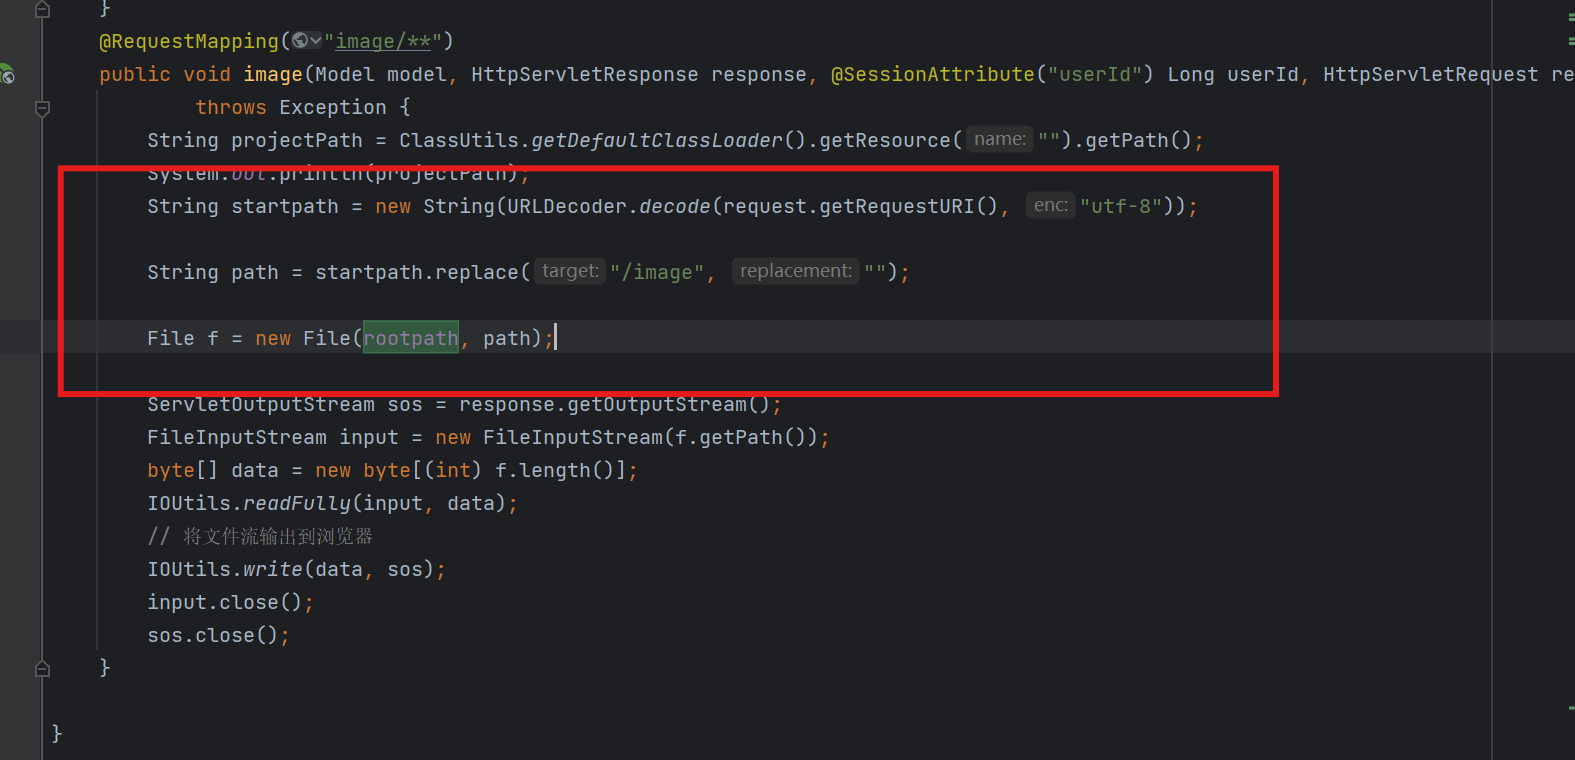This screenshot has width=1575, height=760.
Task: Click the Spring request mapping gutter icon
Action: (7, 74)
